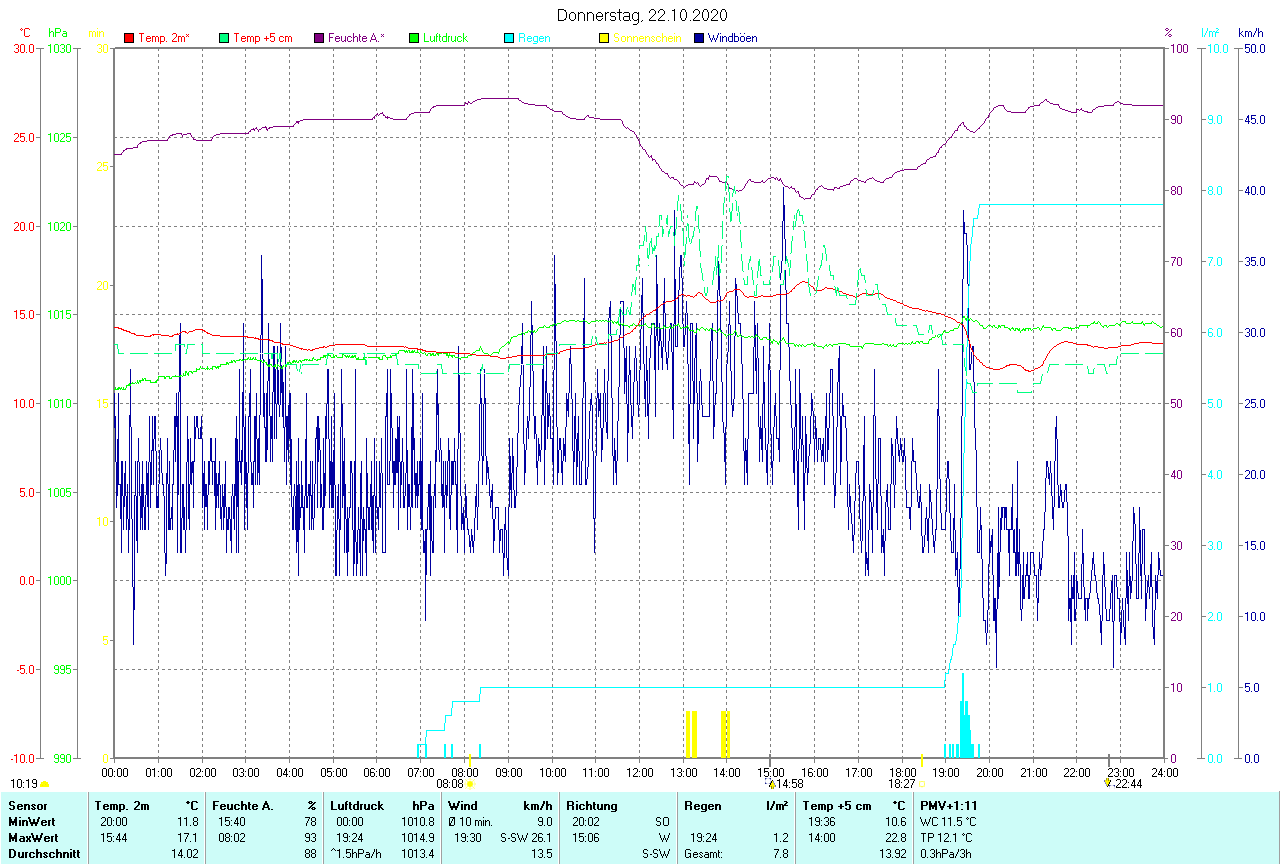This screenshot has height=864, width=1280.
Task: Click the chart title 'Donnerstag, 22.10.2020'
Action: pos(640,15)
